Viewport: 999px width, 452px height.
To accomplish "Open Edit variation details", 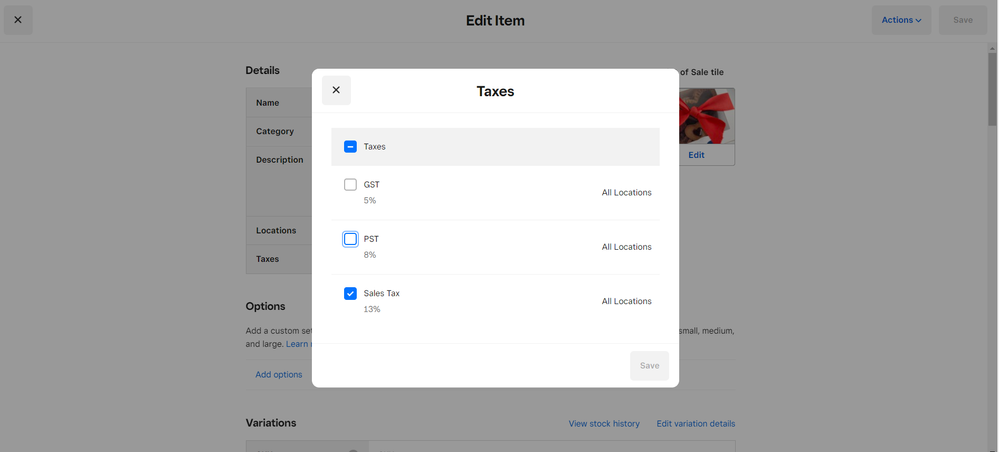I will coord(695,423).
